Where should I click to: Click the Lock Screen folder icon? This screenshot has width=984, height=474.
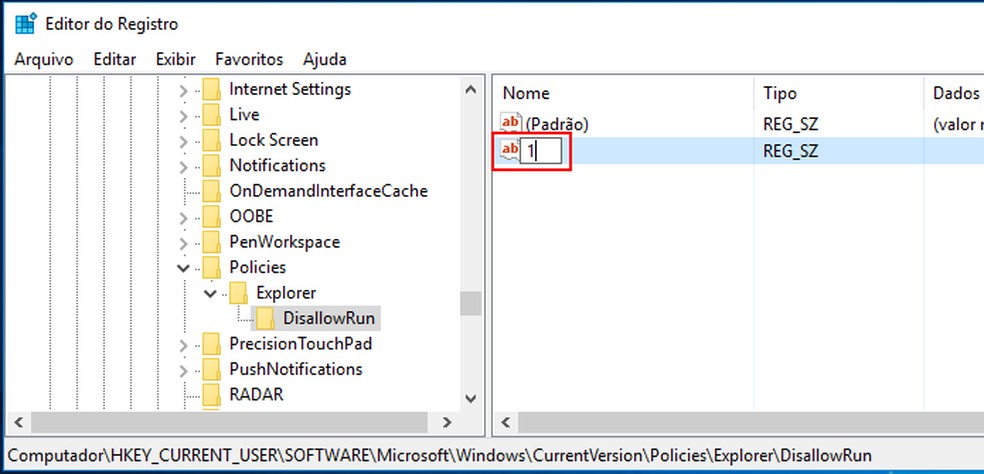tap(211, 140)
